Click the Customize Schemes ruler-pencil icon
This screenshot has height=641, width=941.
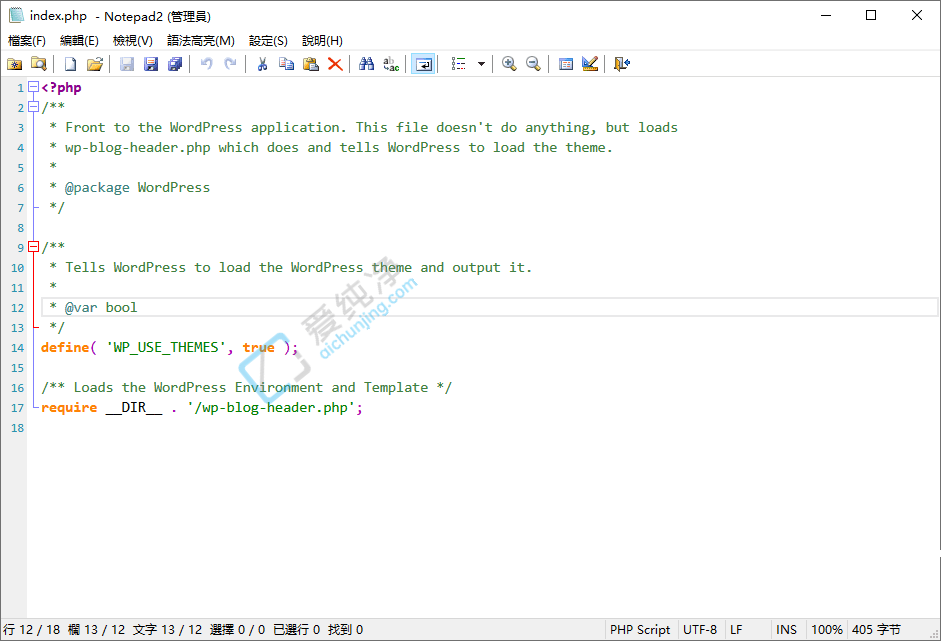589,64
